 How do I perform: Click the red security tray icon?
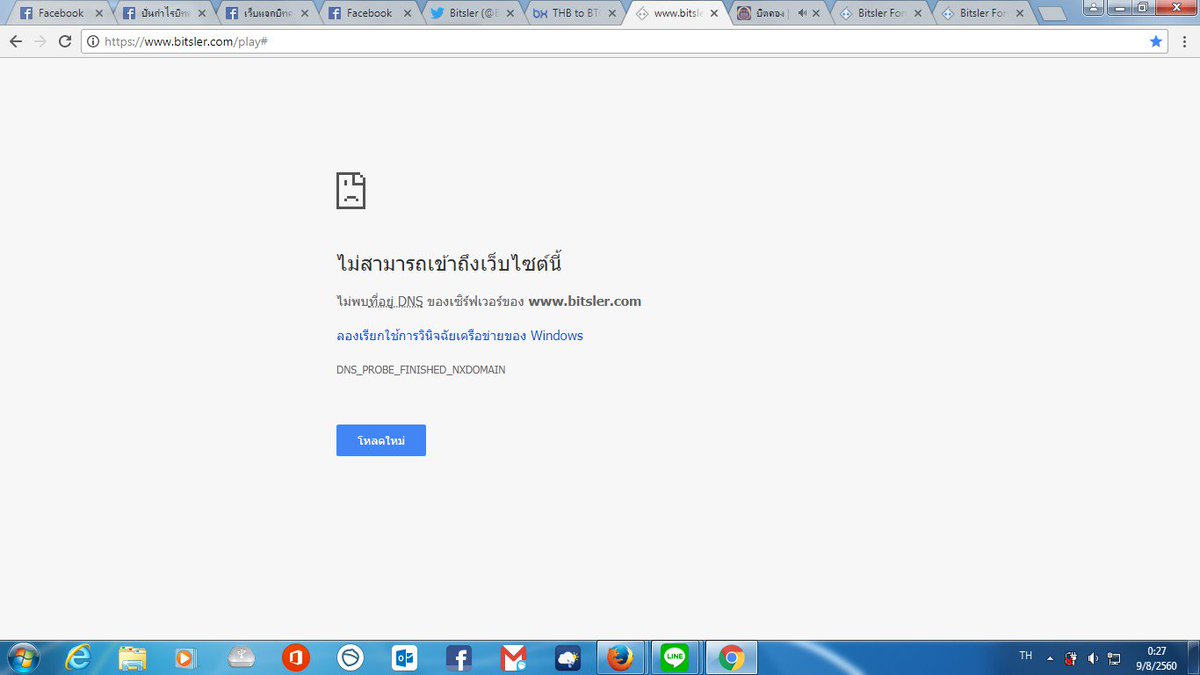tap(1071, 658)
